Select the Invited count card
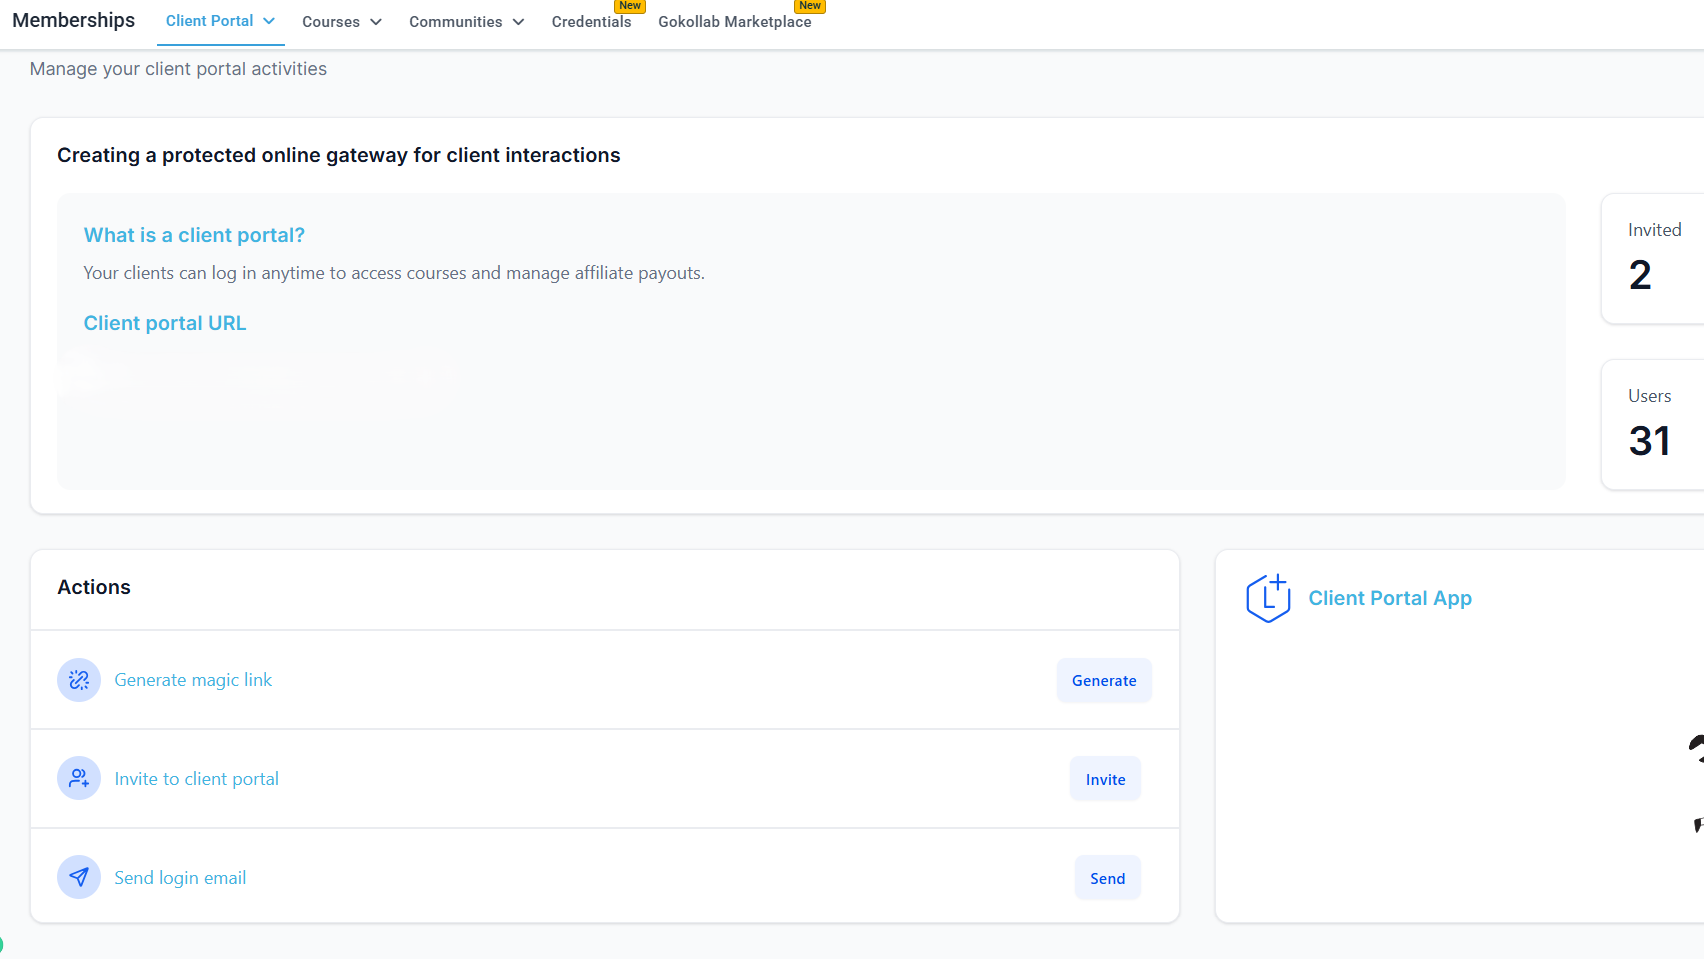 point(1654,258)
